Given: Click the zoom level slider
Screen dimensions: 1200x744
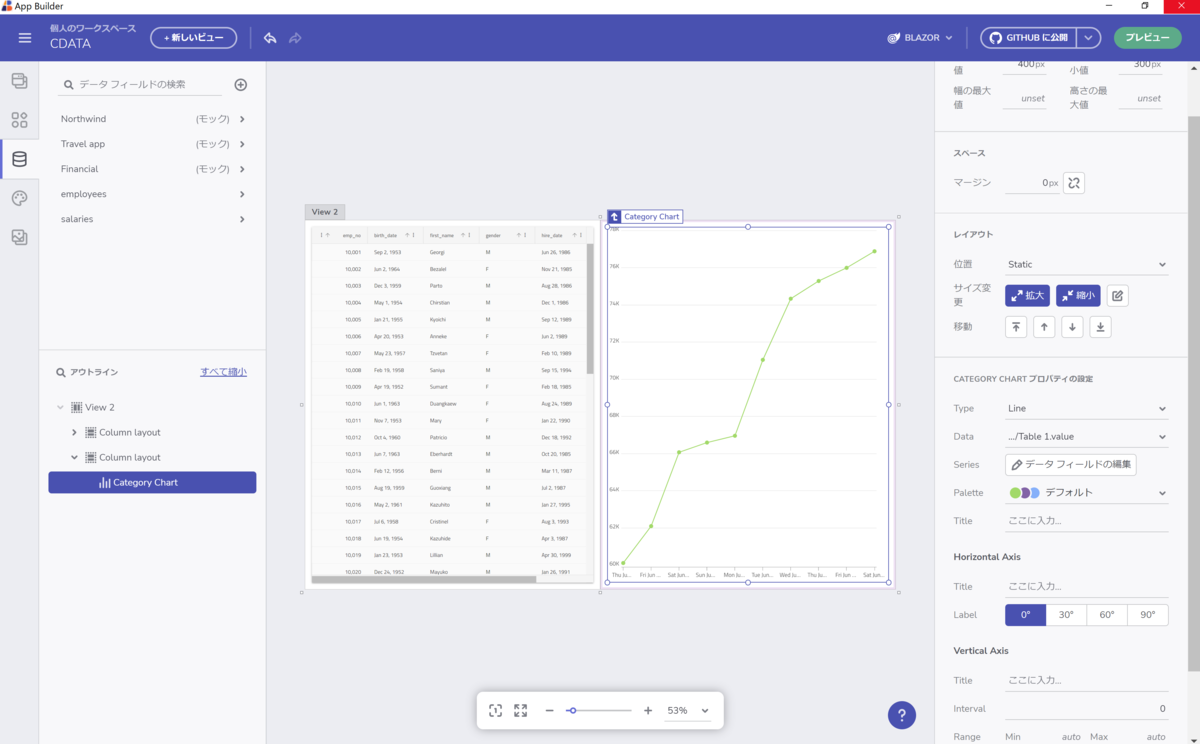Looking at the screenshot, I should pos(599,711).
